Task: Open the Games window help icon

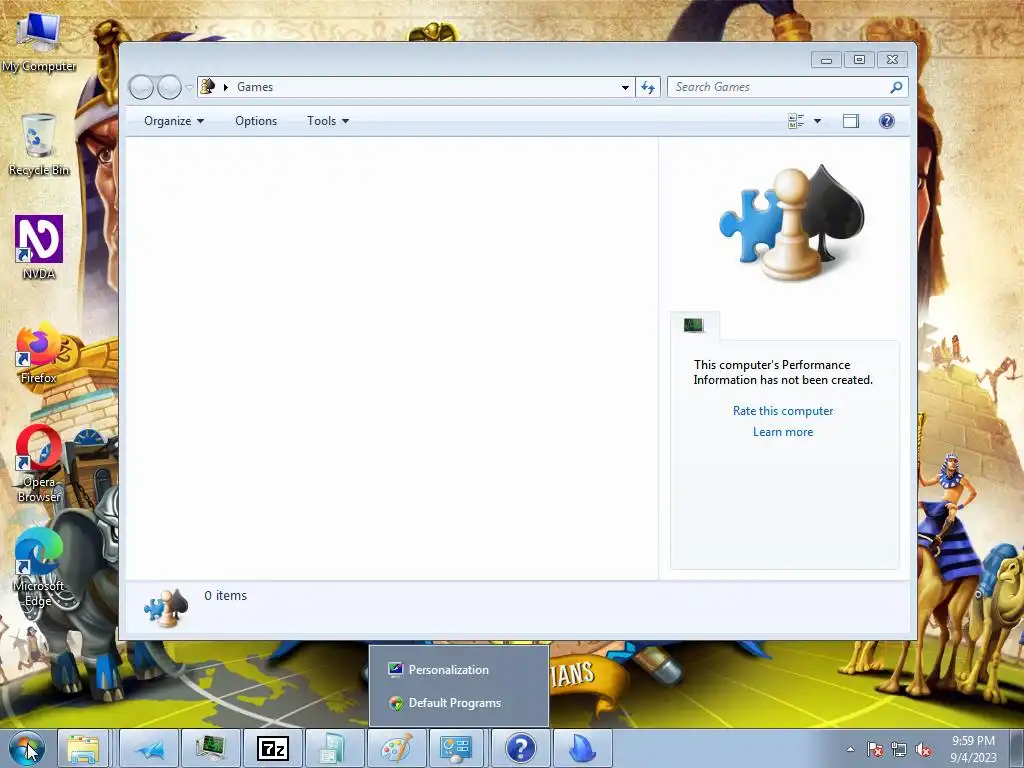Action: tap(886, 121)
